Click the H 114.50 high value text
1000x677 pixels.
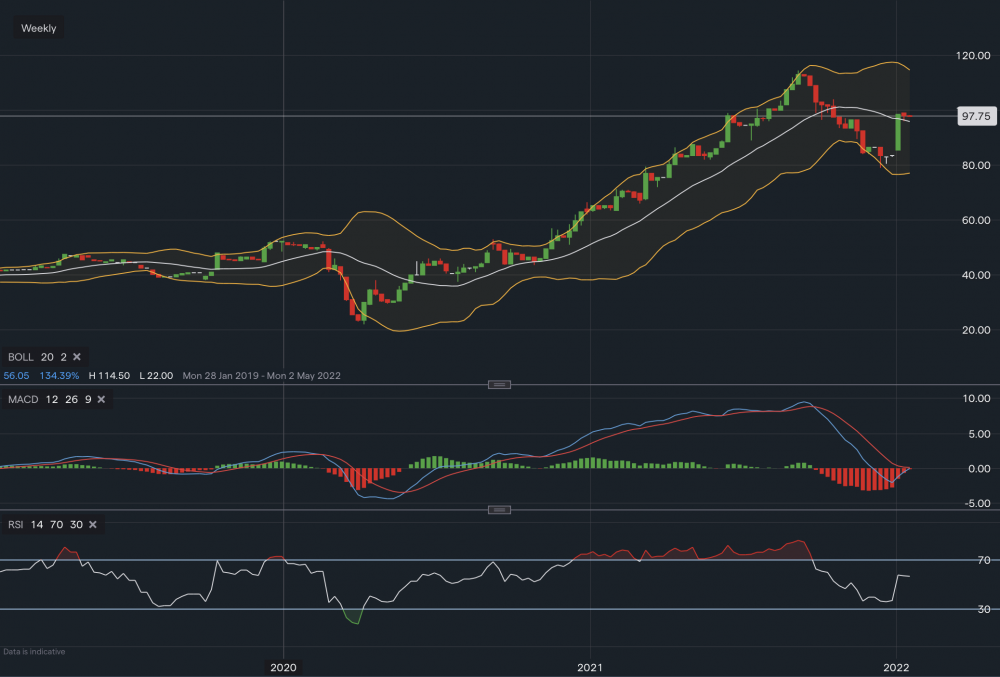click(110, 375)
